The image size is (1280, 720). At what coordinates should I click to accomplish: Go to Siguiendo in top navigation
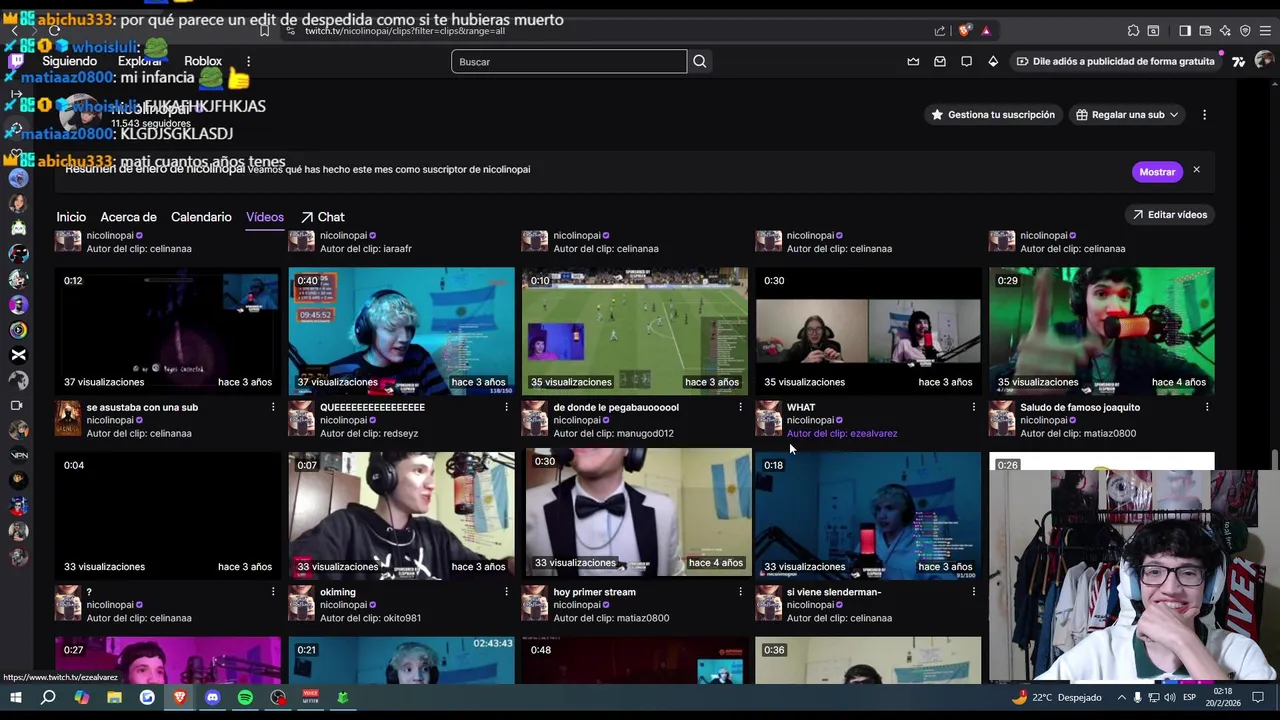[x=69, y=61]
